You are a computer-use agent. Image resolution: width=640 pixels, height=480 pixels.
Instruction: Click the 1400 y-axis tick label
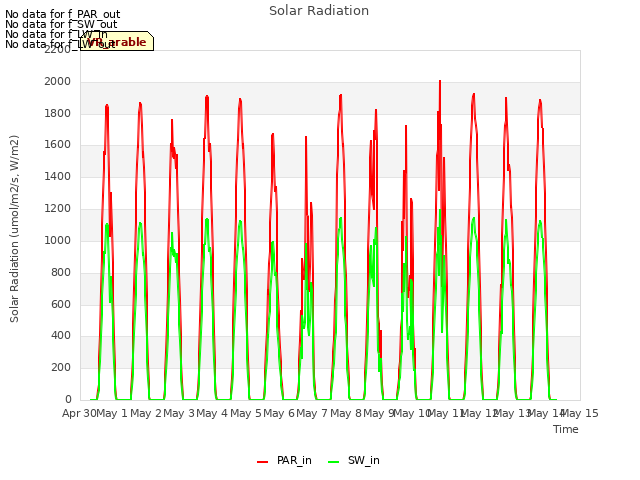pyautogui.click(x=58, y=177)
